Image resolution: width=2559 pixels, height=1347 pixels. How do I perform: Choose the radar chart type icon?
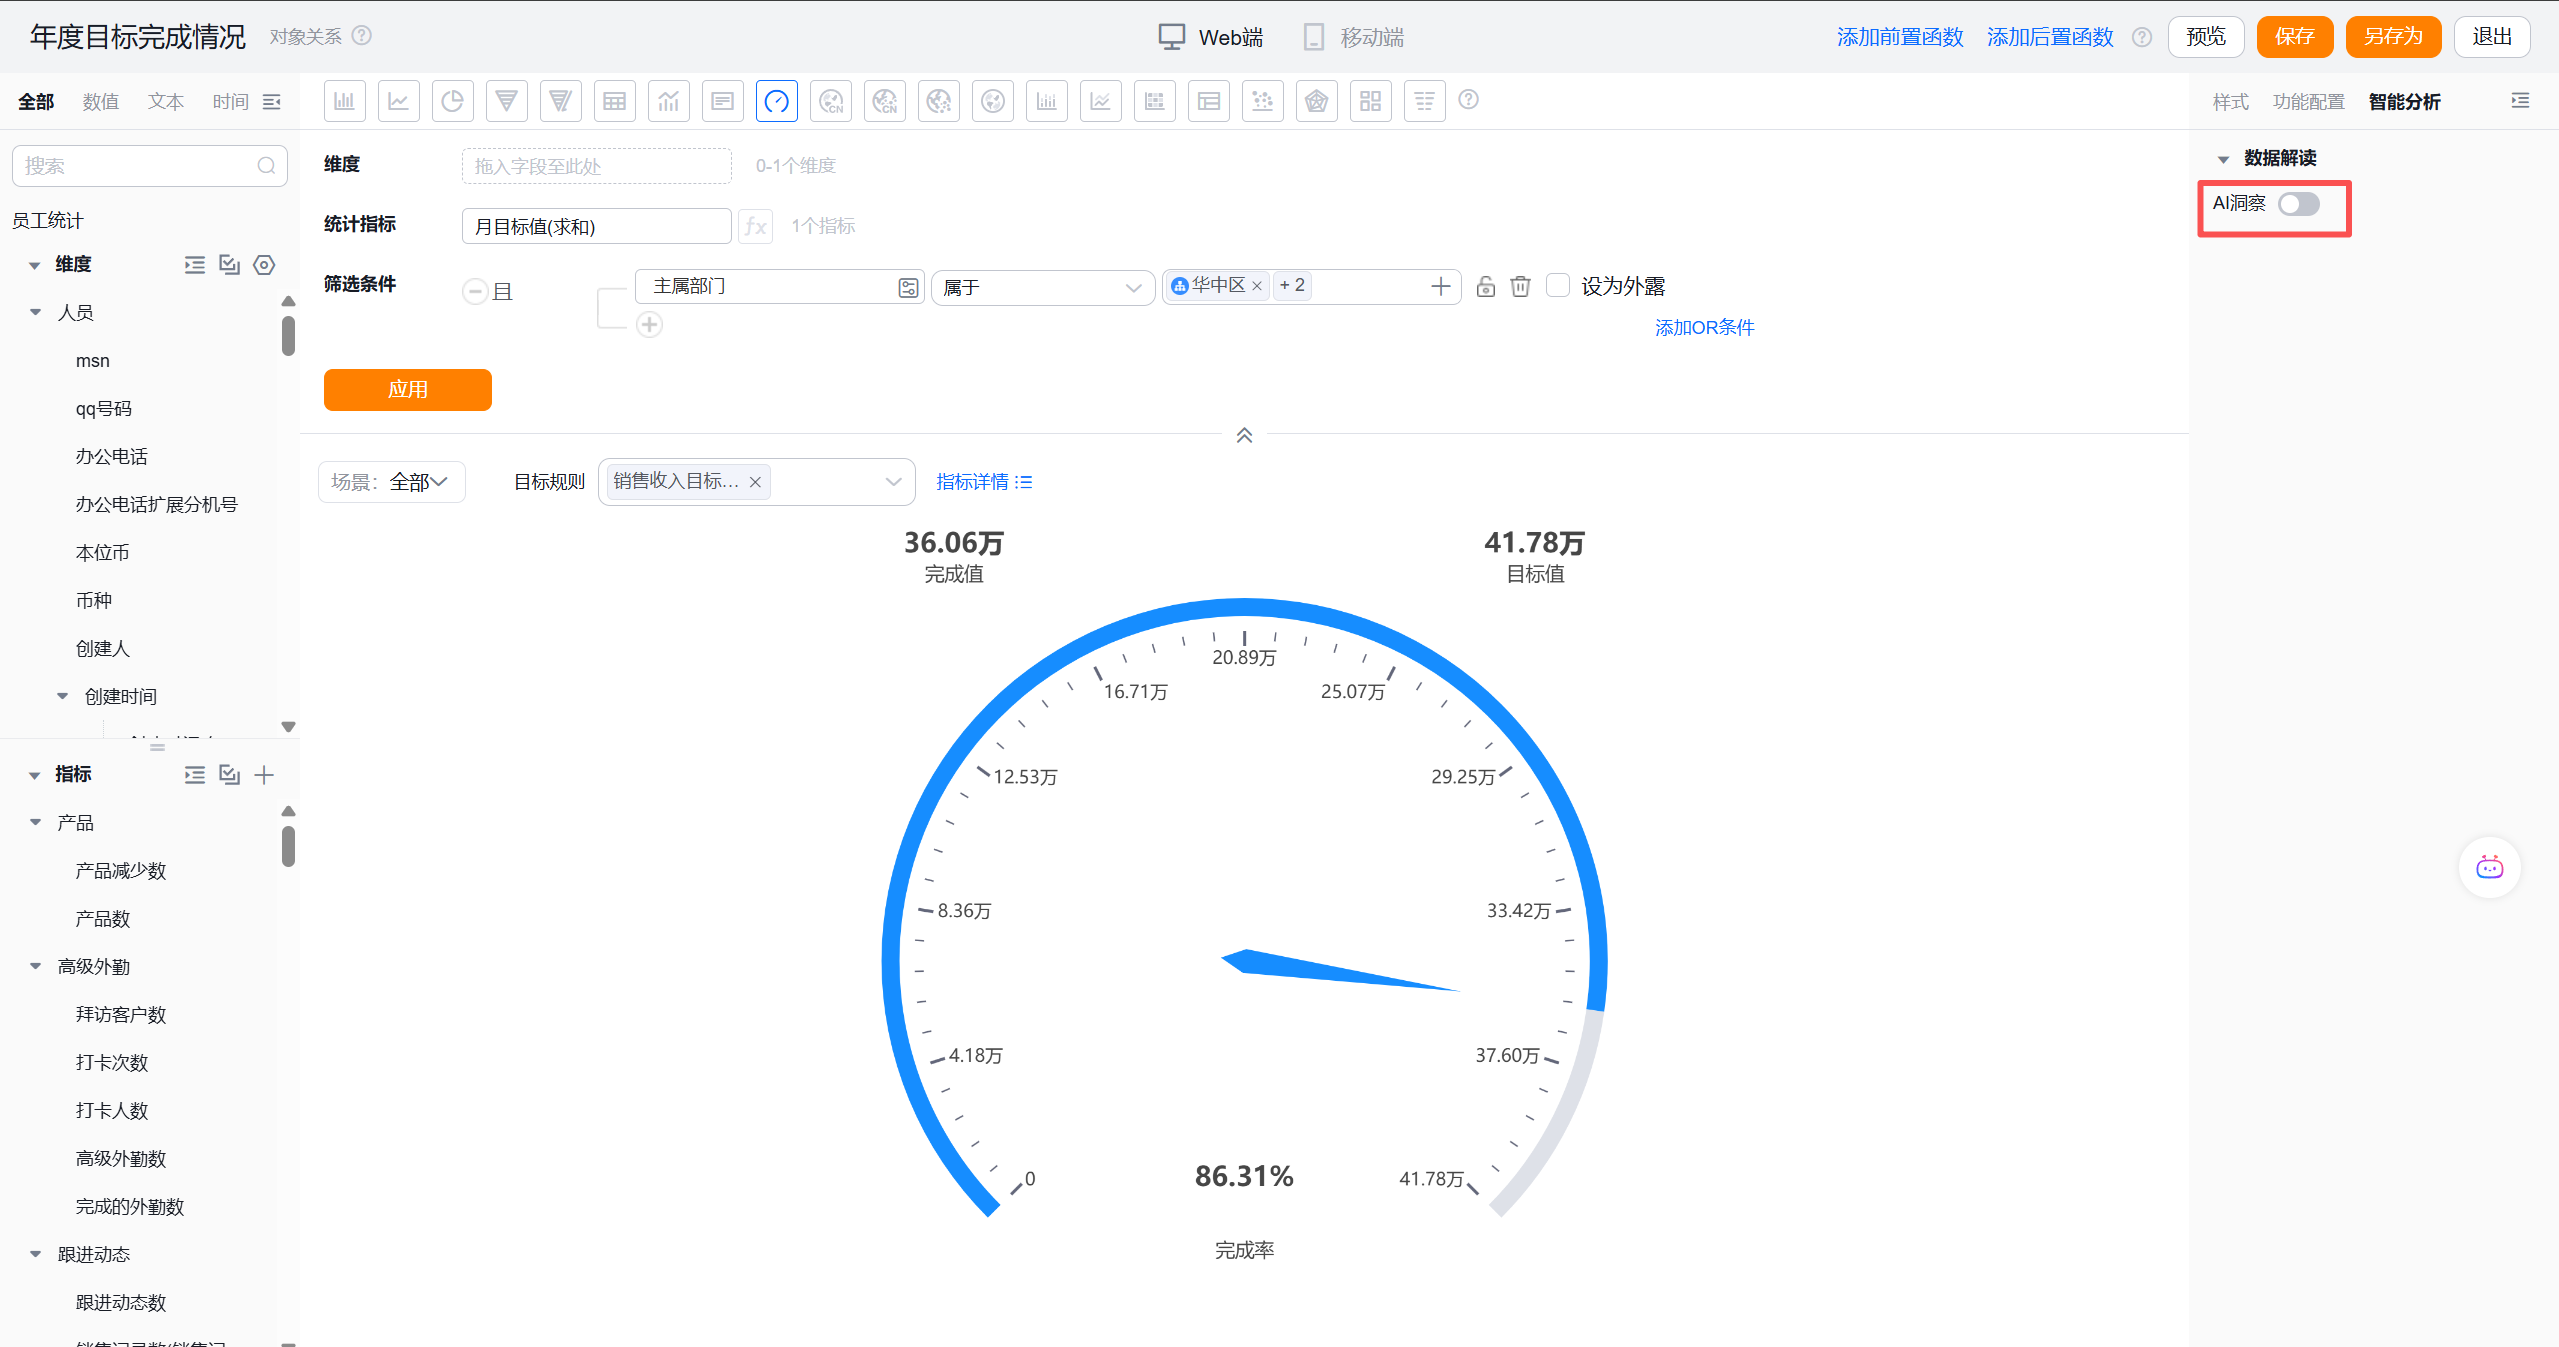click(x=1316, y=101)
